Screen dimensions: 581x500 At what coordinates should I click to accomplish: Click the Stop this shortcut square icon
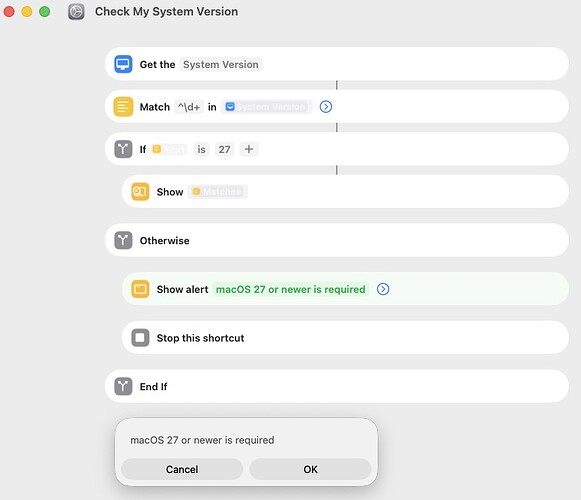(140, 338)
